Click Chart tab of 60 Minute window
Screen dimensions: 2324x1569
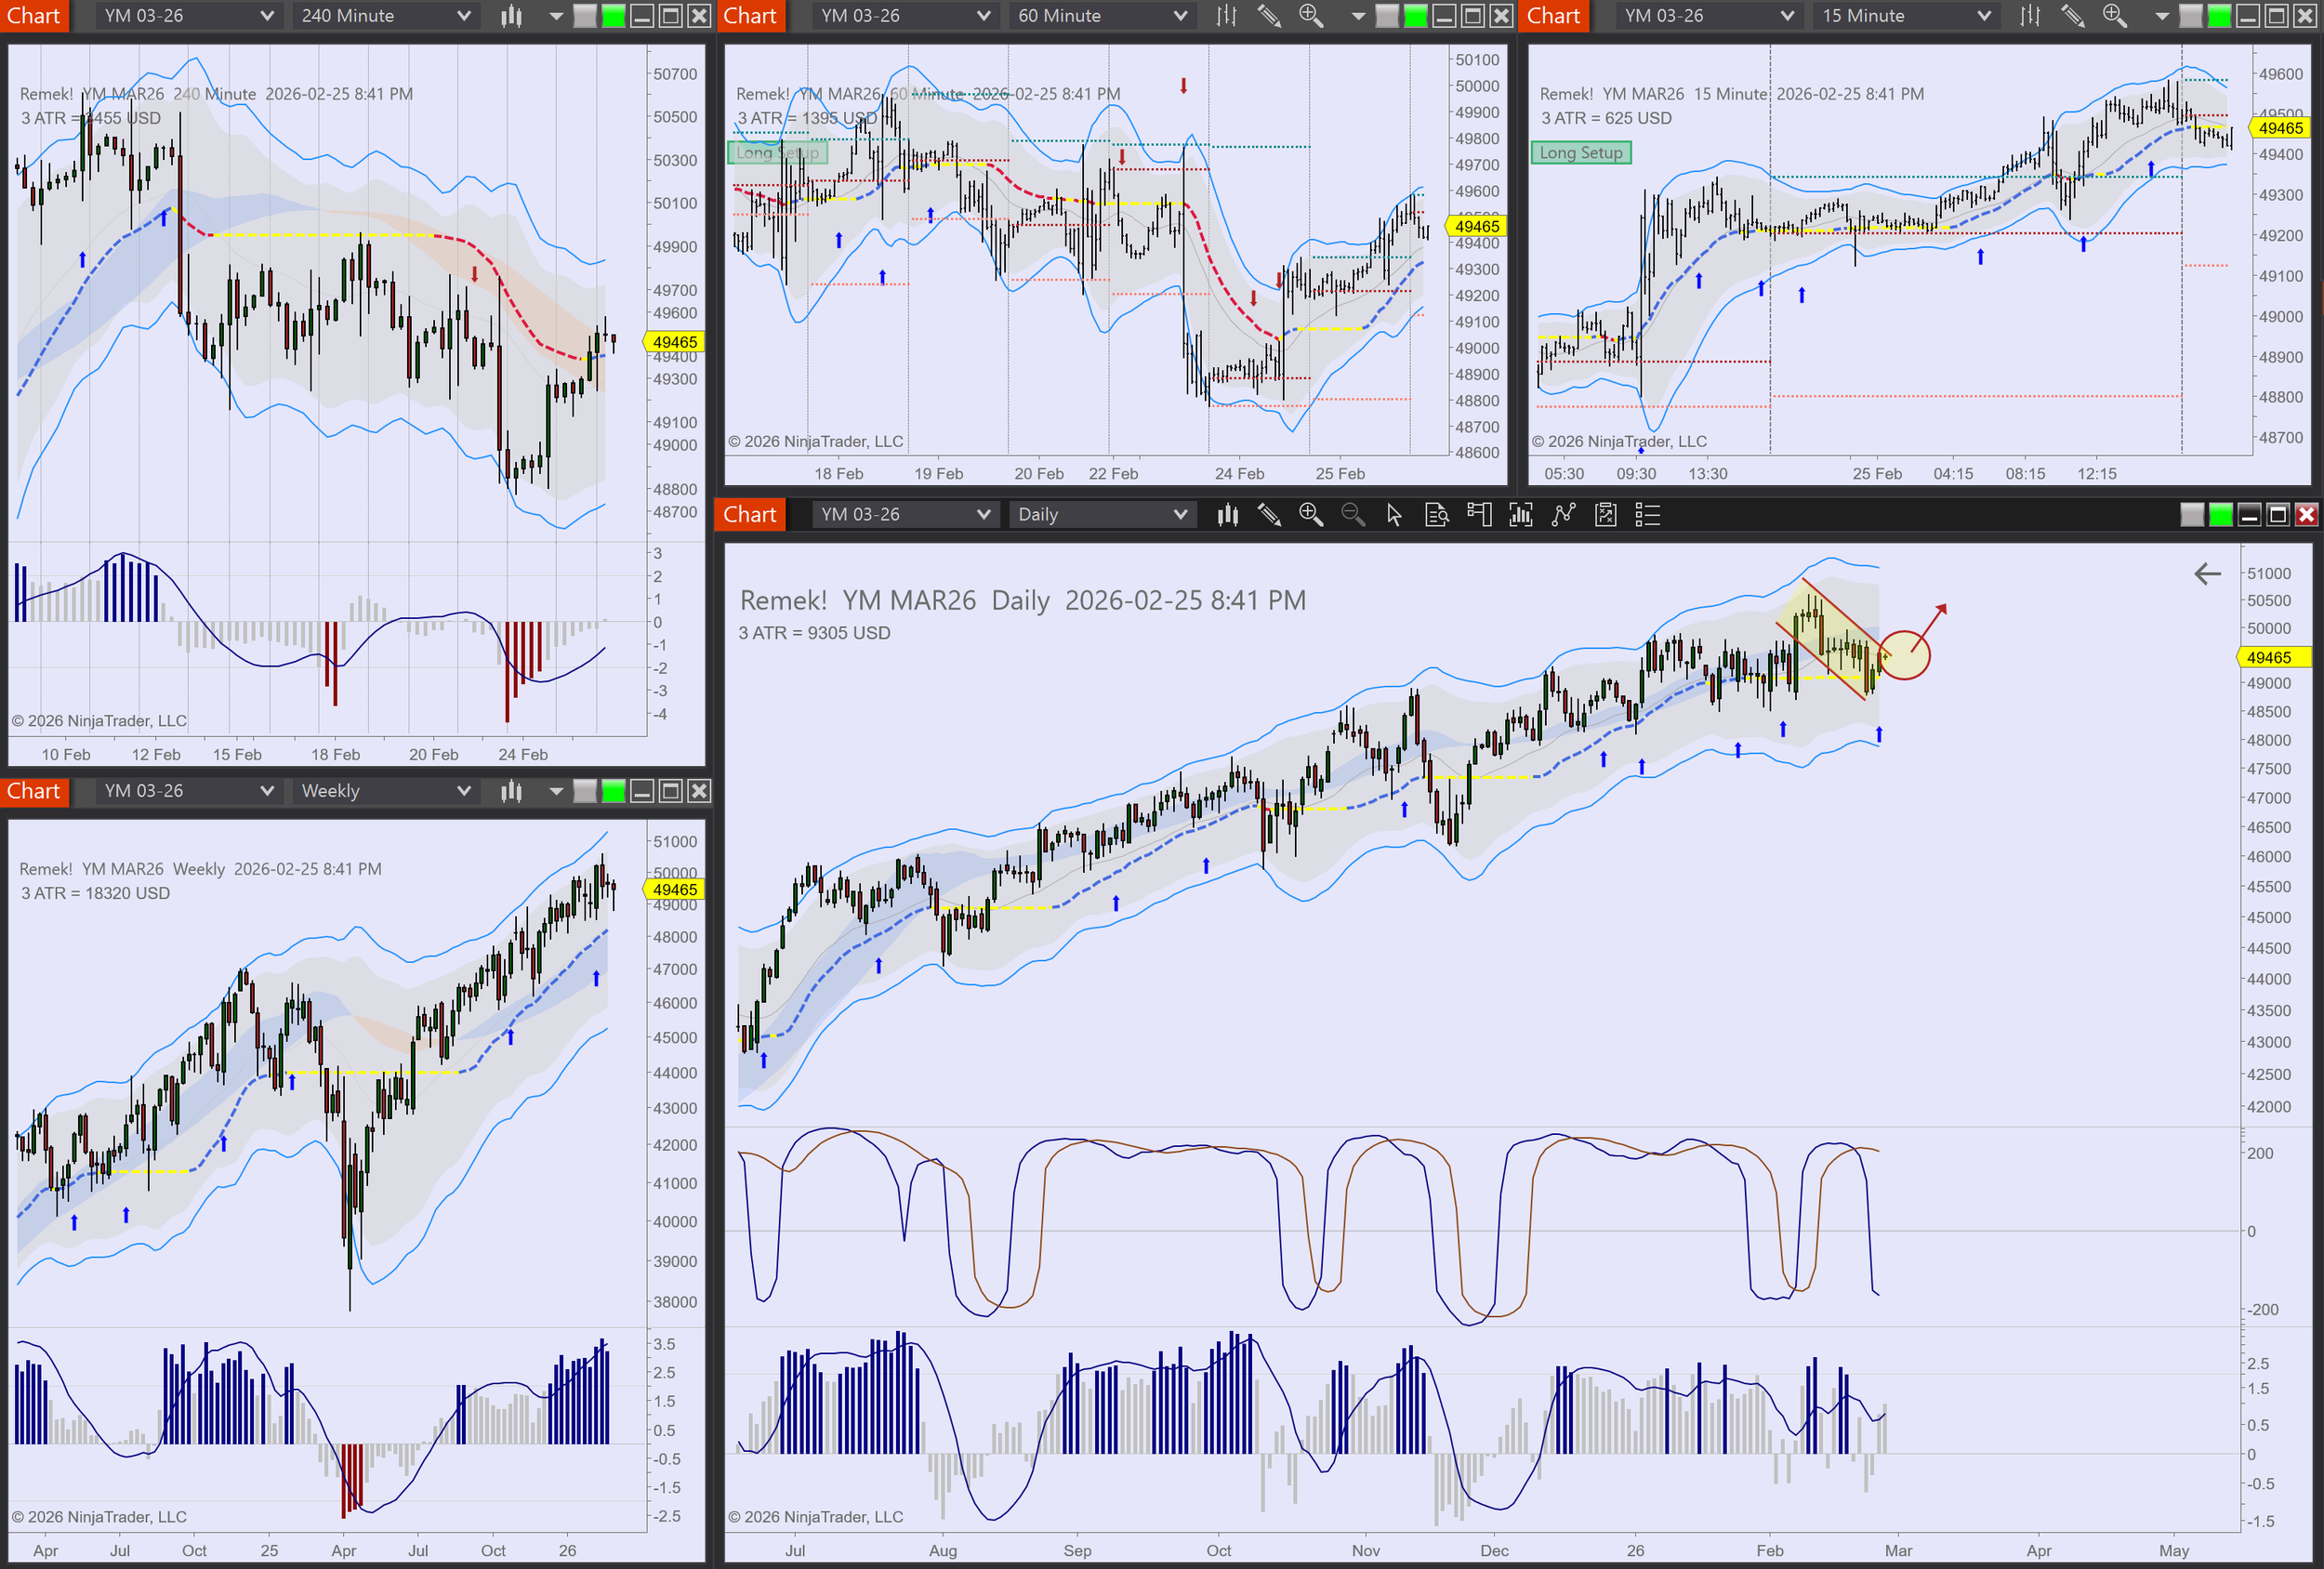click(x=750, y=16)
